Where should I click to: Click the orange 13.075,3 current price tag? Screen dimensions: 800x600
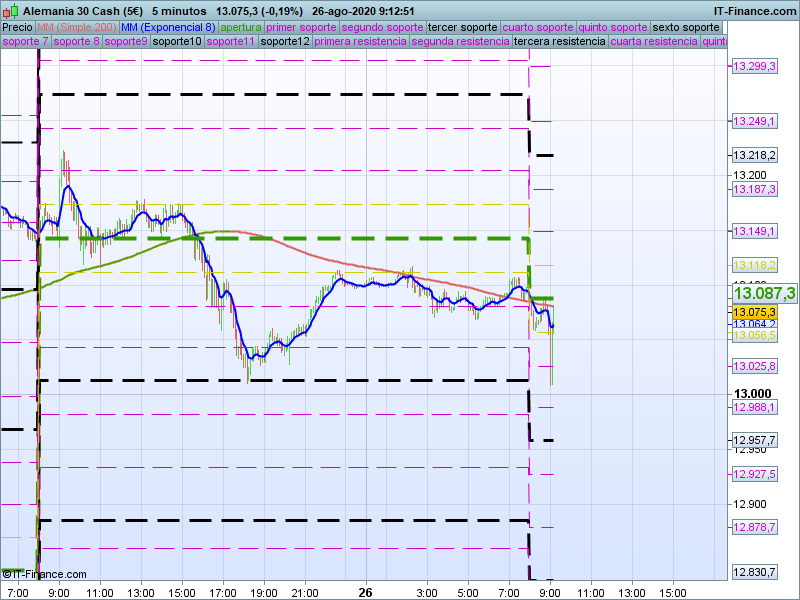(754, 312)
